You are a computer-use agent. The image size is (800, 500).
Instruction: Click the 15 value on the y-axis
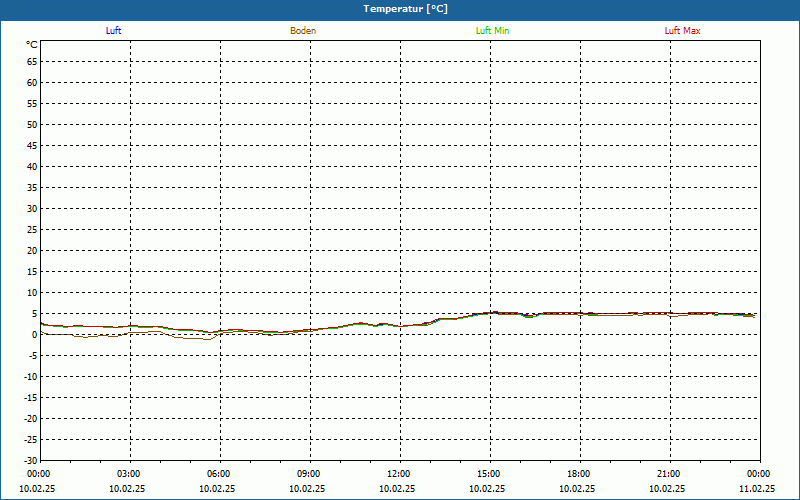coord(32,272)
